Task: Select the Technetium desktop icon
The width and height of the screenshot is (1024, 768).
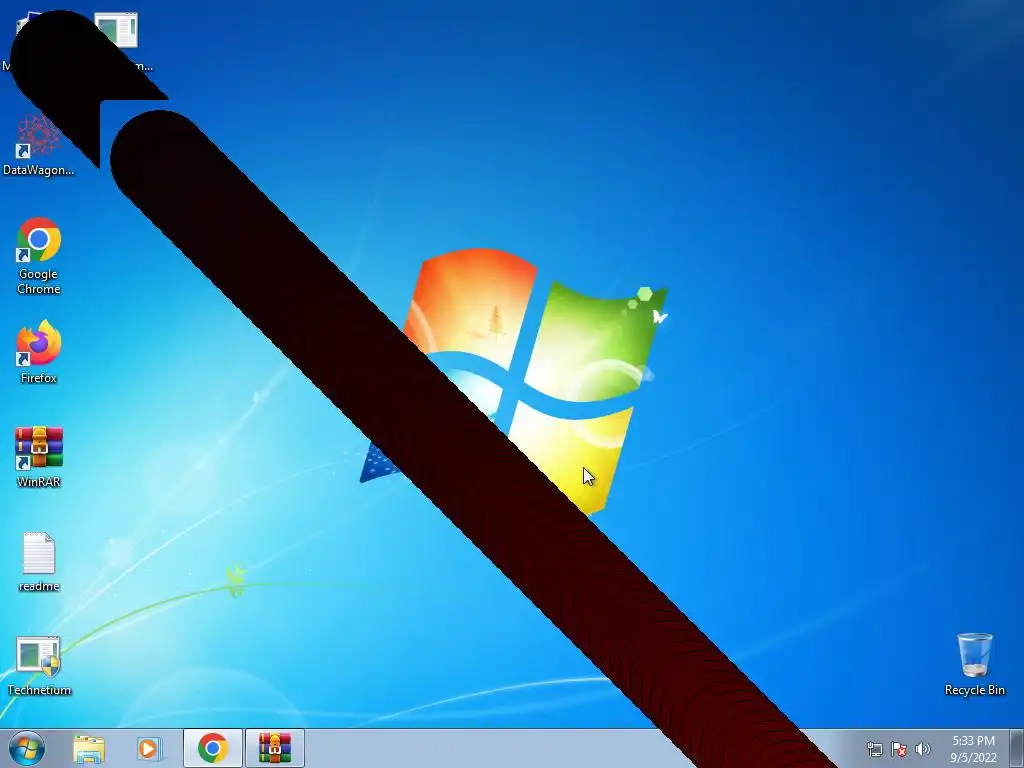Action: coord(39,665)
